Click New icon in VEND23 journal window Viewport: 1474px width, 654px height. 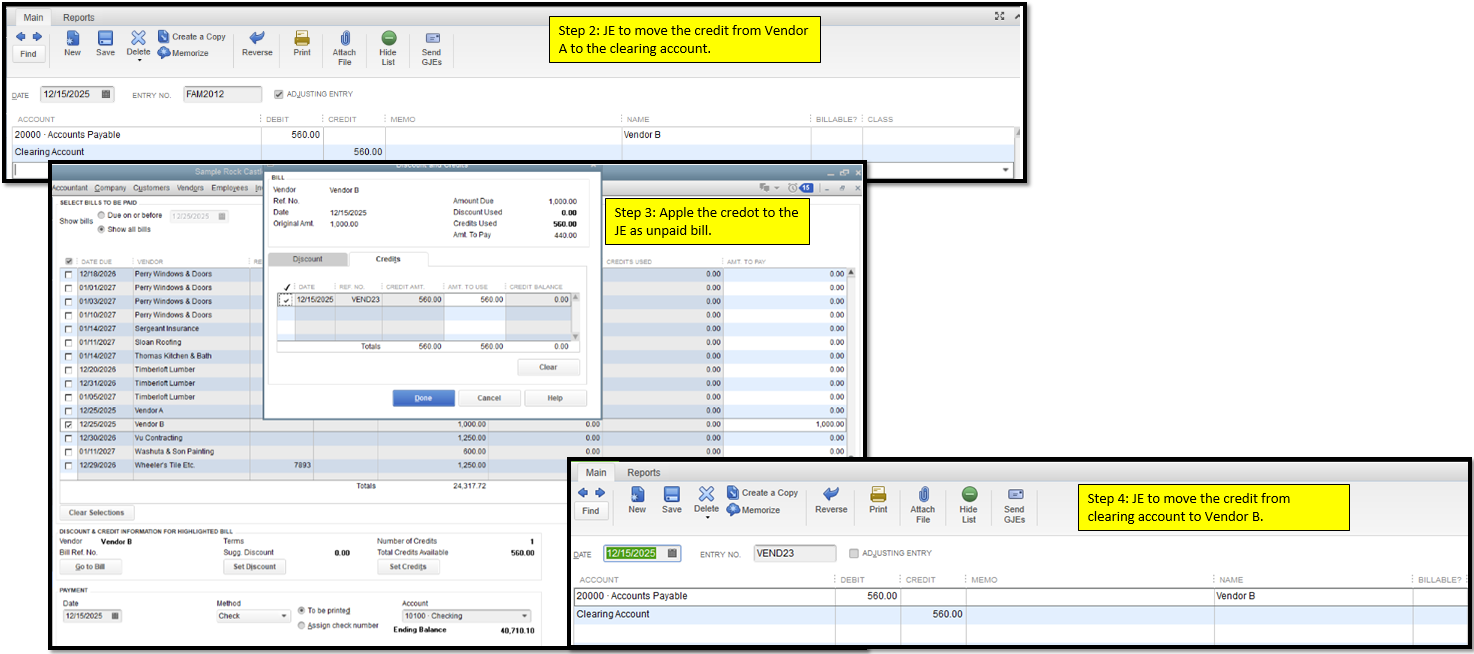[x=637, y=494]
